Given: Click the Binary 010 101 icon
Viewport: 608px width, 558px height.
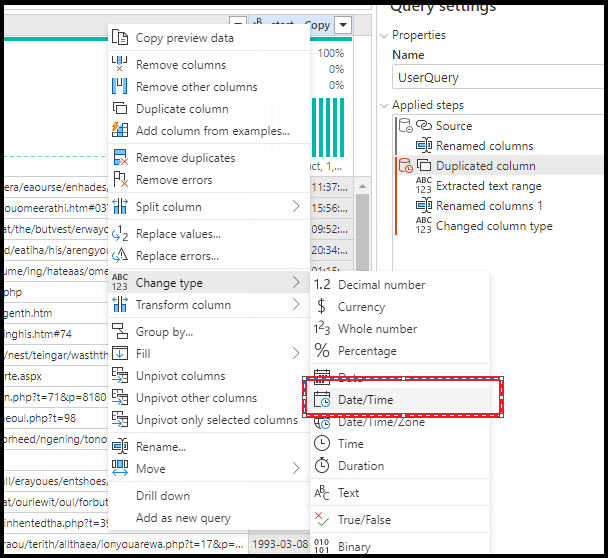Looking at the screenshot, I should click(322, 546).
